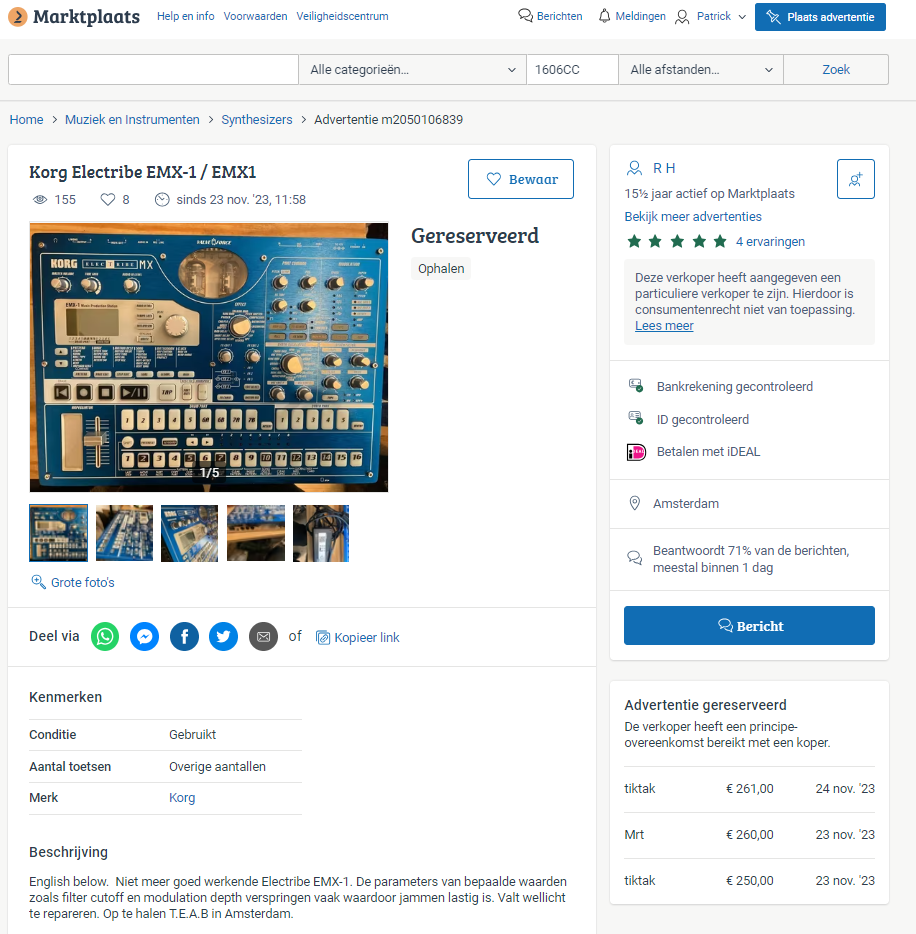Open the Voorwaarden link in header

pyautogui.click(x=256, y=16)
